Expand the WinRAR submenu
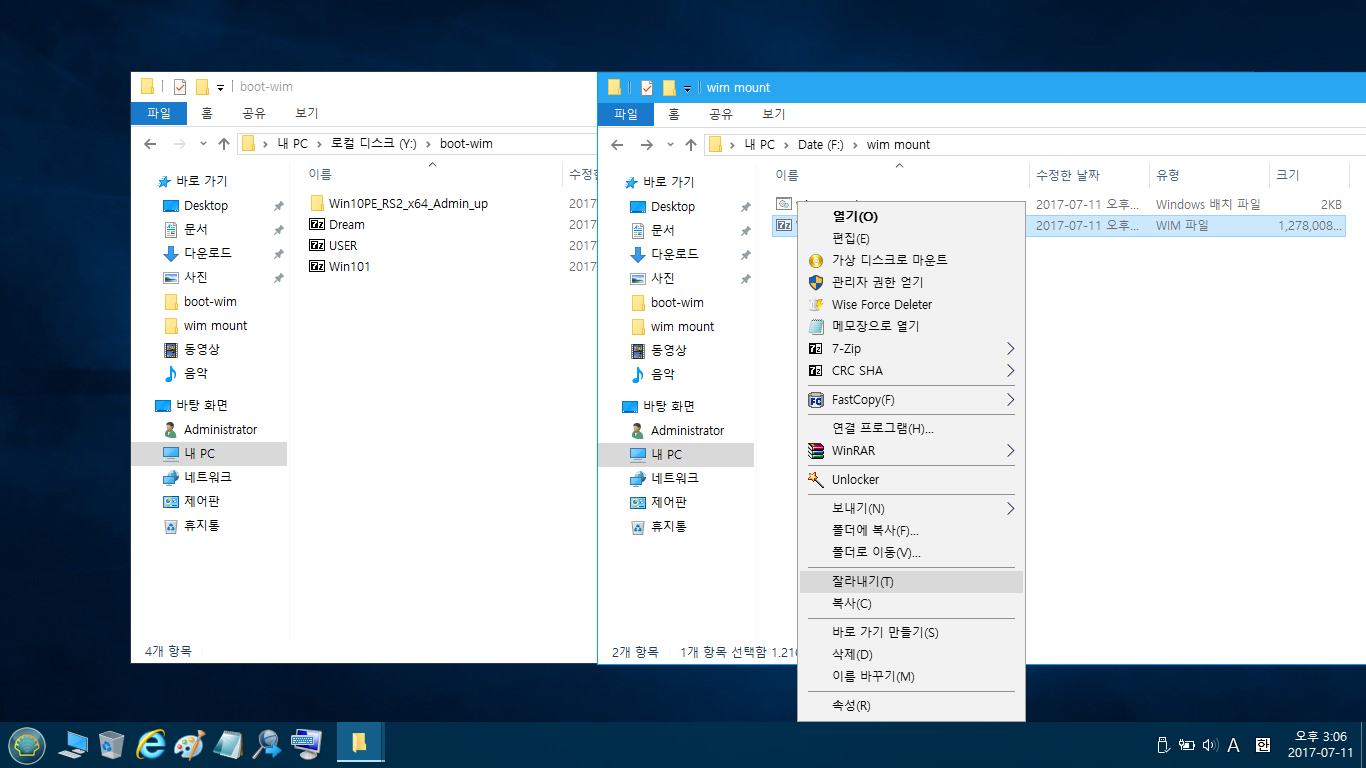The width and height of the screenshot is (1366, 768). [911, 450]
